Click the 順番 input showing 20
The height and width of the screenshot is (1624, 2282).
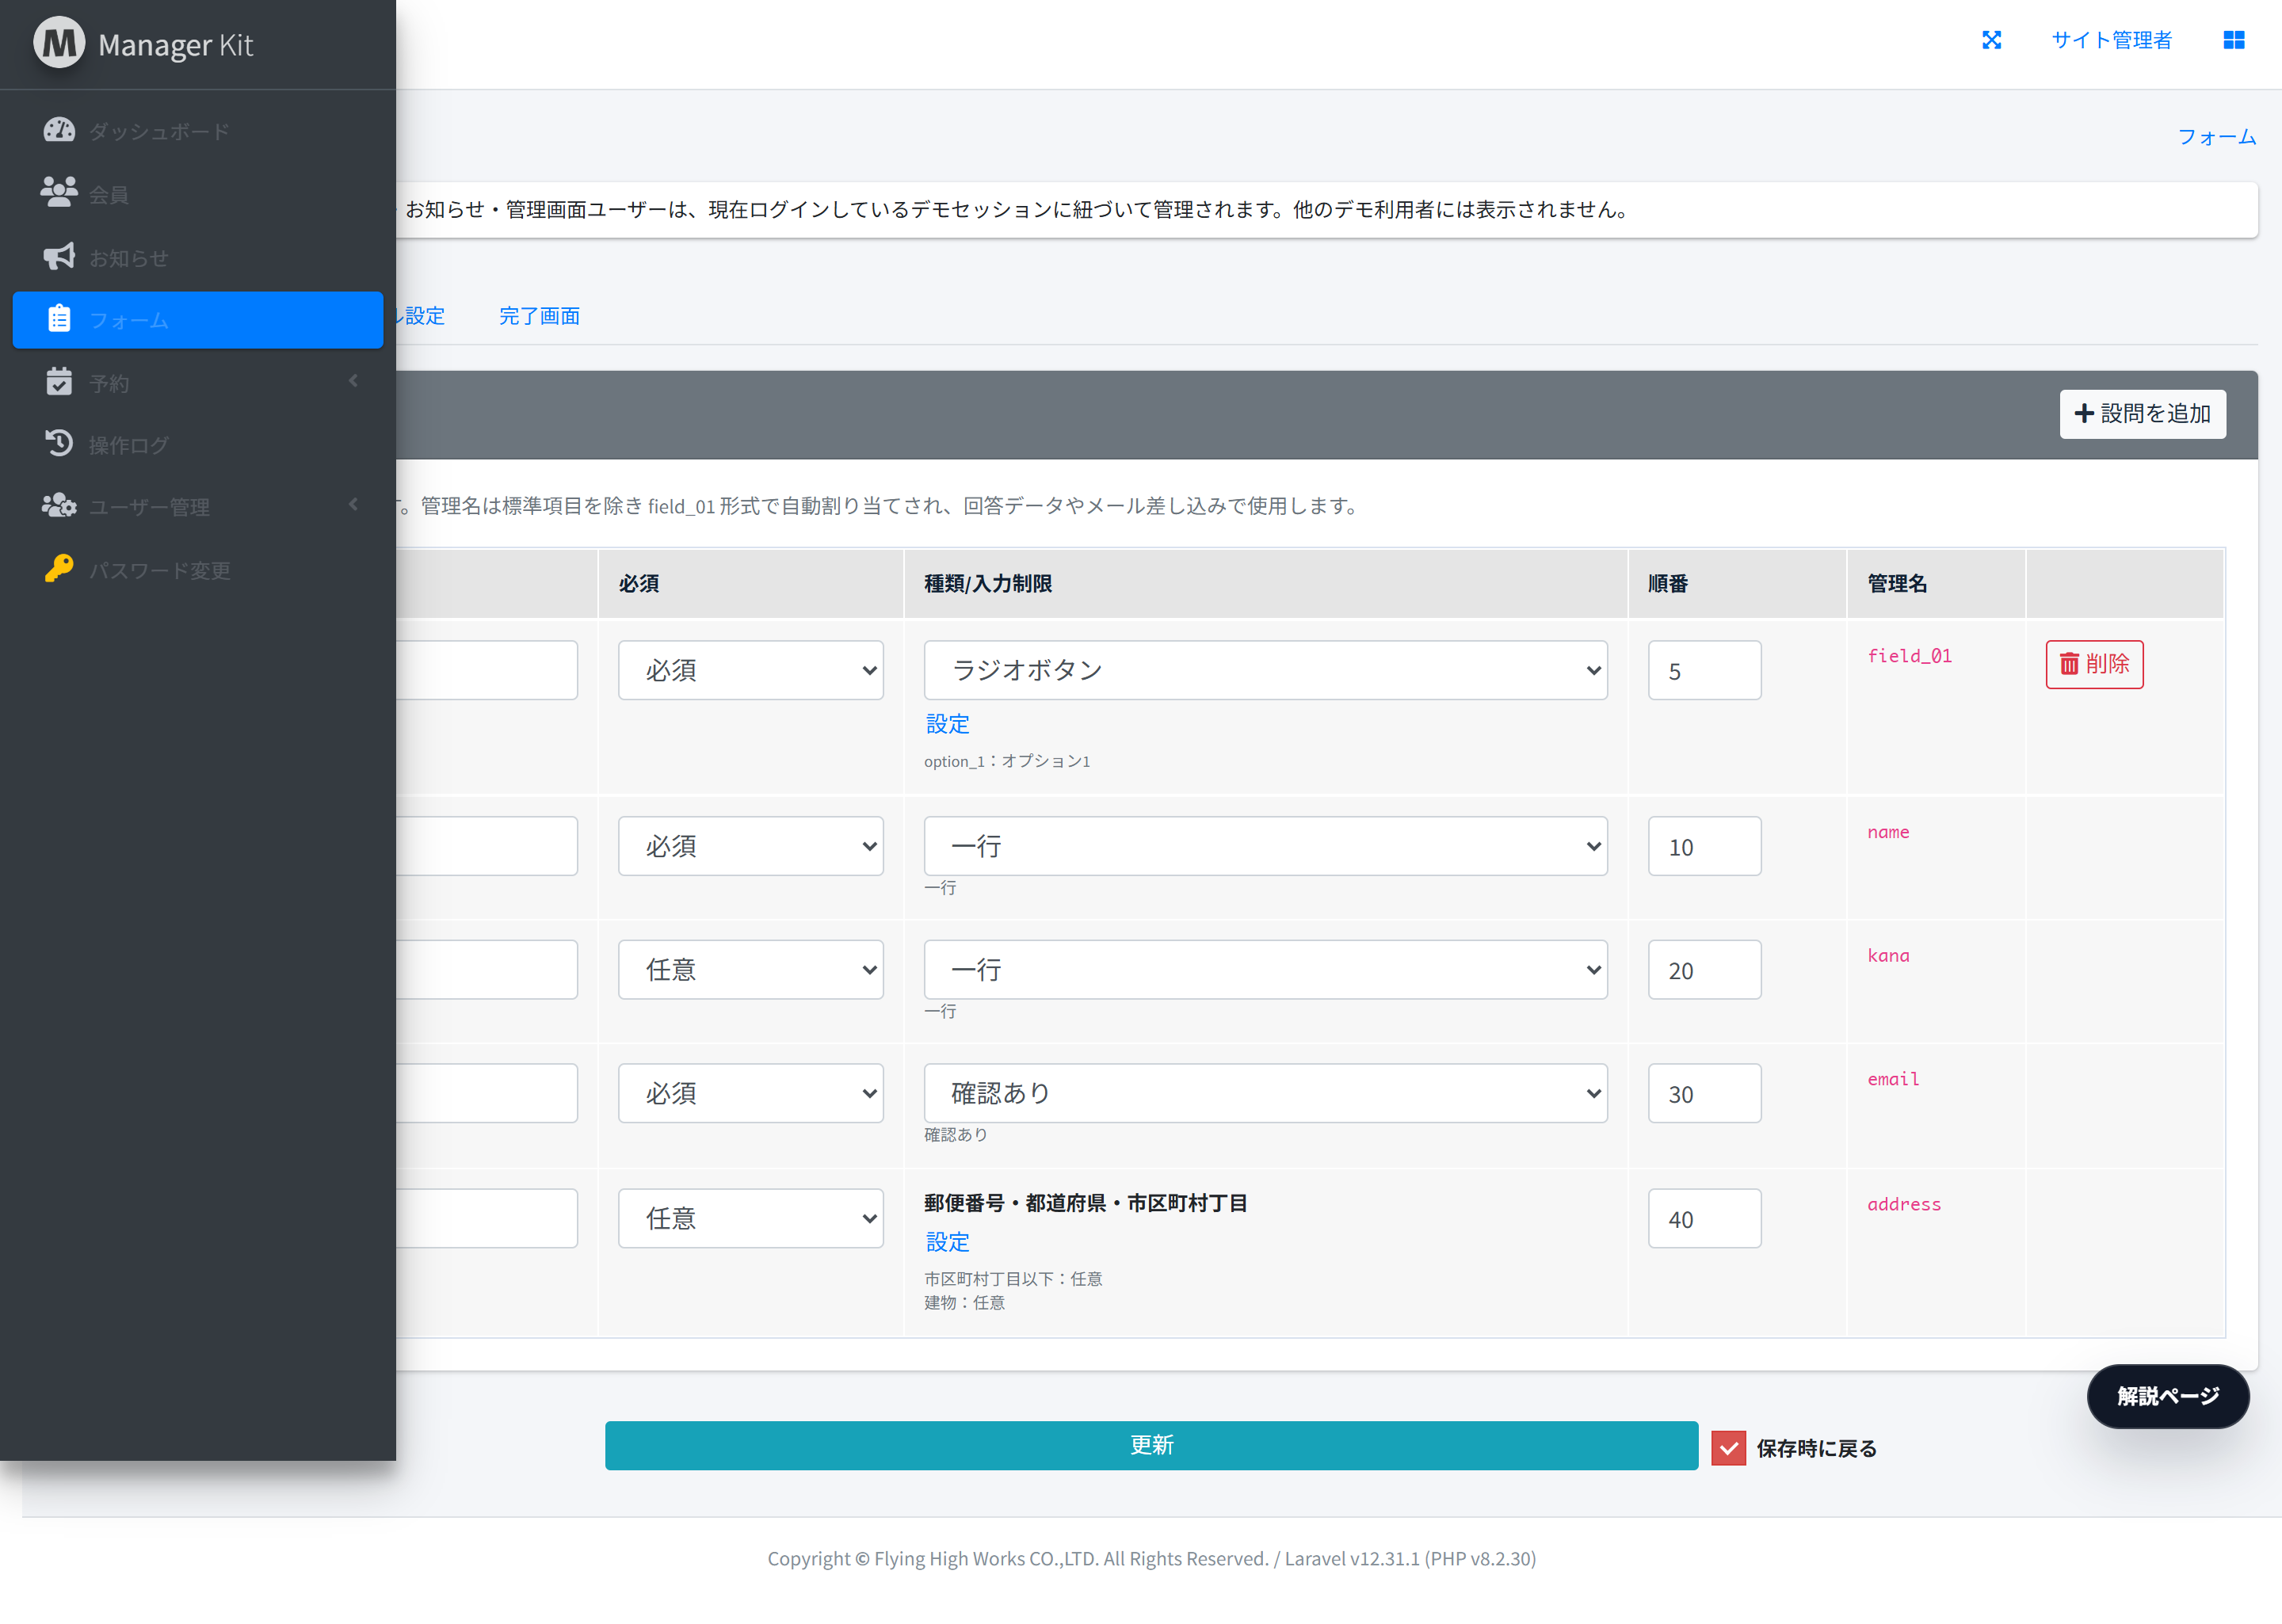1704,970
